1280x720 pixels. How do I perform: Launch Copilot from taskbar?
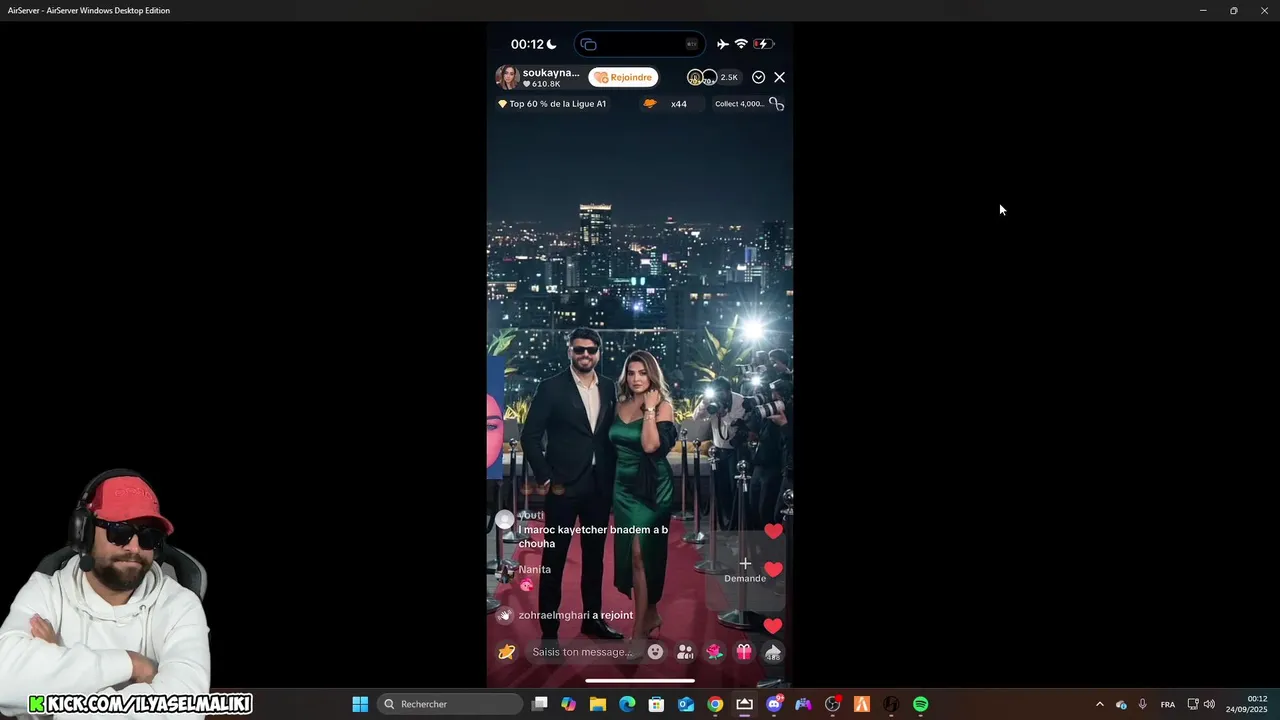569,704
